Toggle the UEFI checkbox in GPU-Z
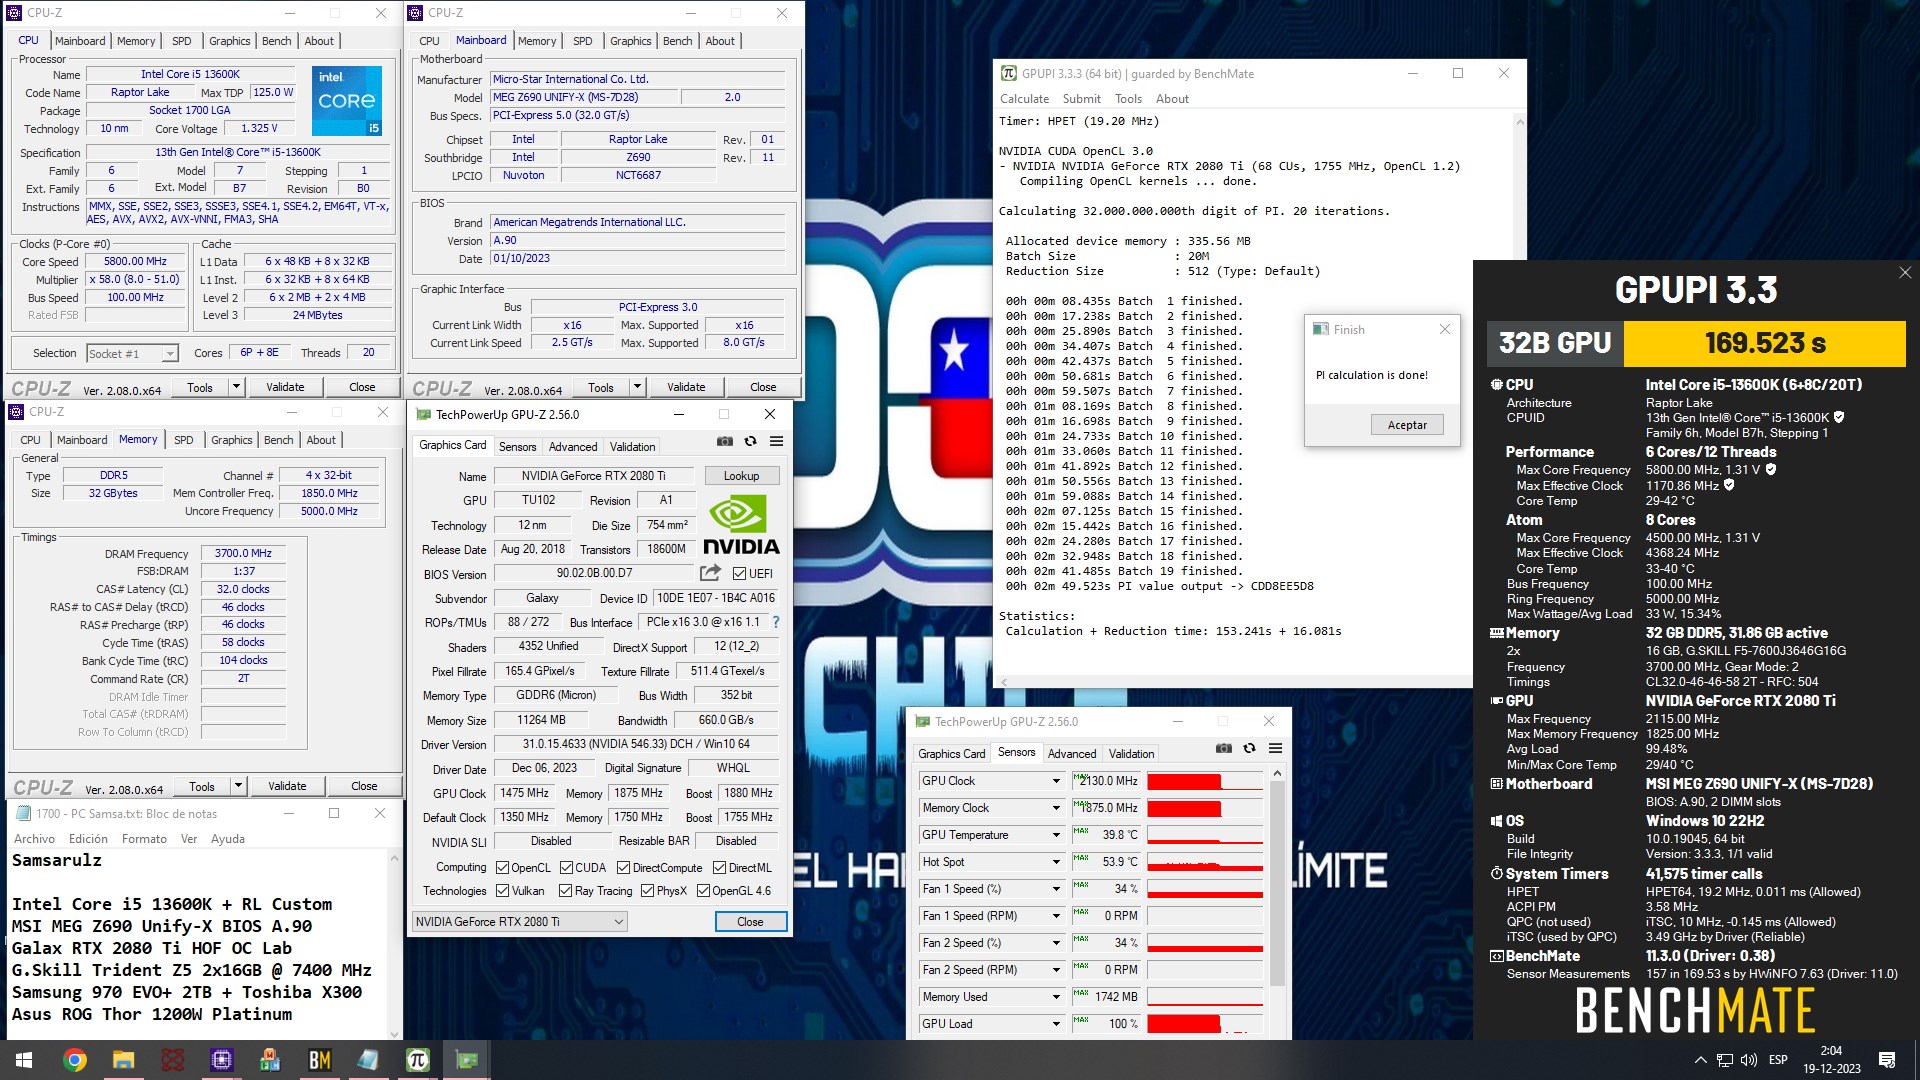The width and height of the screenshot is (1920, 1080). point(739,574)
